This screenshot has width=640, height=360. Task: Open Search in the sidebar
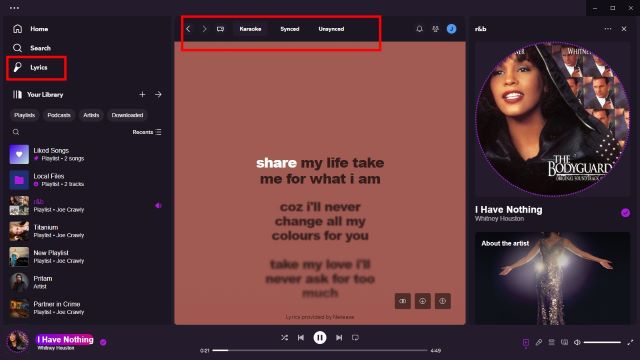click(x=31, y=48)
